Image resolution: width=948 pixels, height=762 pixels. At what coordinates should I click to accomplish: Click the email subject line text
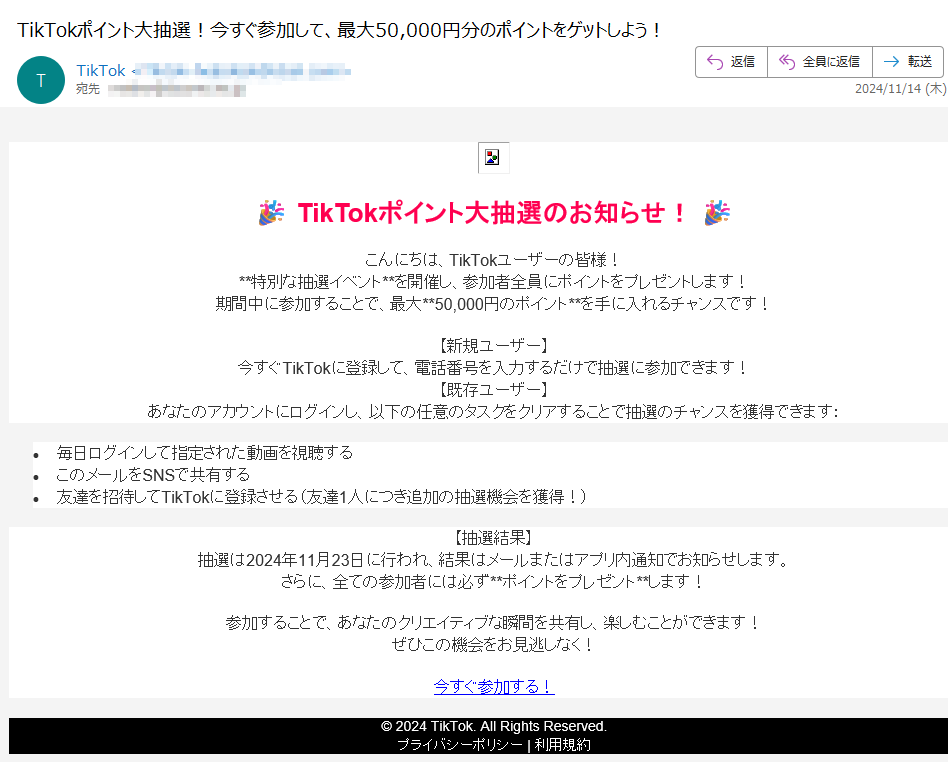[x=340, y=30]
